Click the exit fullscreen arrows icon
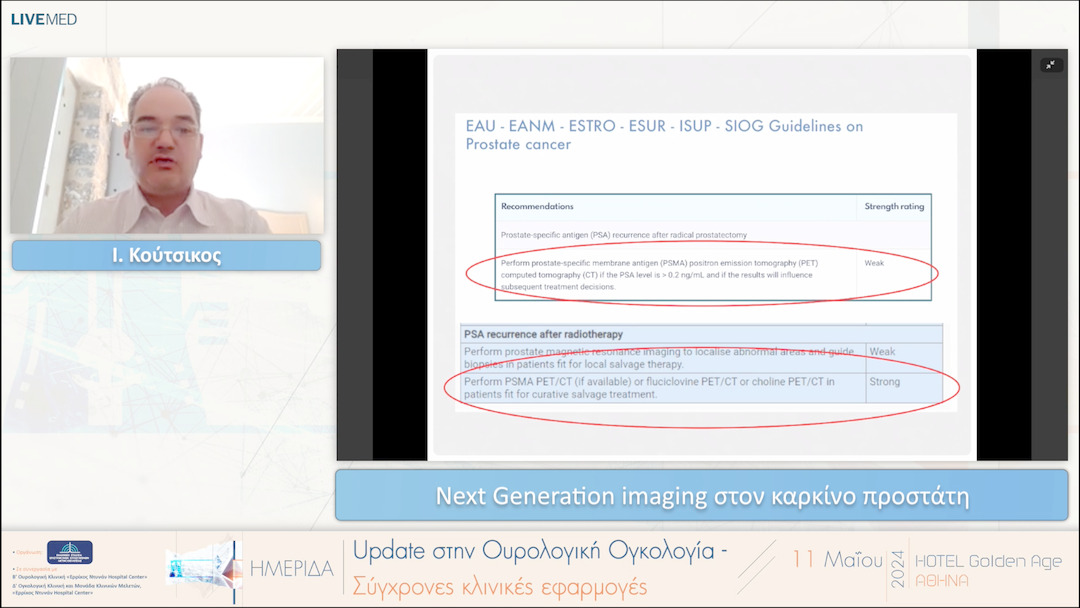Image resolution: width=1080 pixels, height=608 pixels. pyautogui.click(x=1052, y=63)
